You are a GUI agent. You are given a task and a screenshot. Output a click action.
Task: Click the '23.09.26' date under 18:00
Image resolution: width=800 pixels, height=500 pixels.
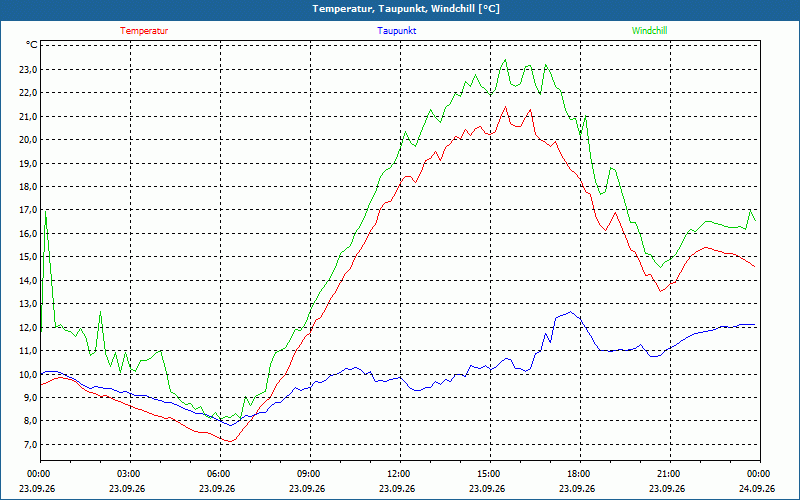(577, 488)
